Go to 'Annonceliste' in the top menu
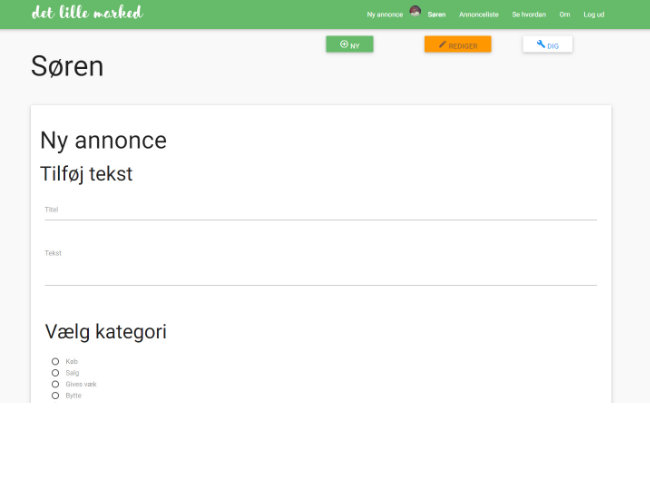 point(478,15)
